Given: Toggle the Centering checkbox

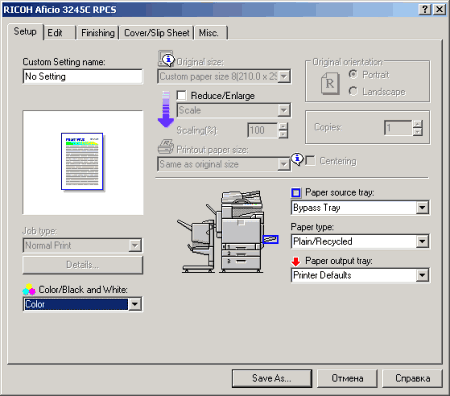Looking at the screenshot, I should 310,161.
